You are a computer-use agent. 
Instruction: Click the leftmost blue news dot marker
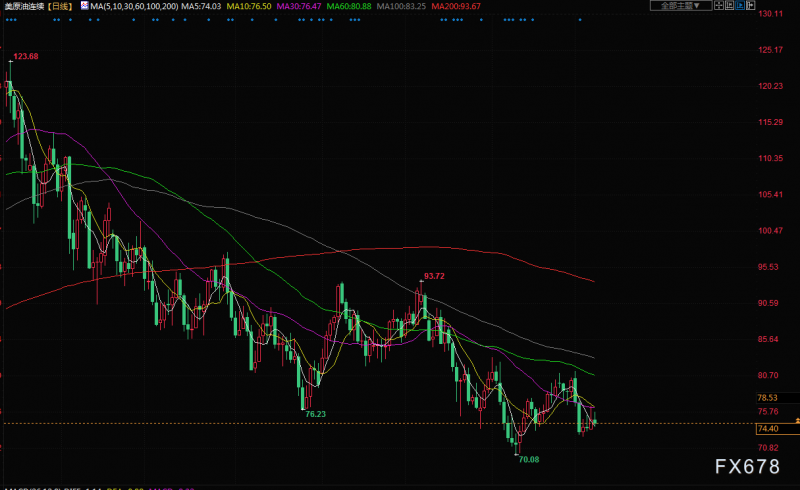(x=6, y=20)
